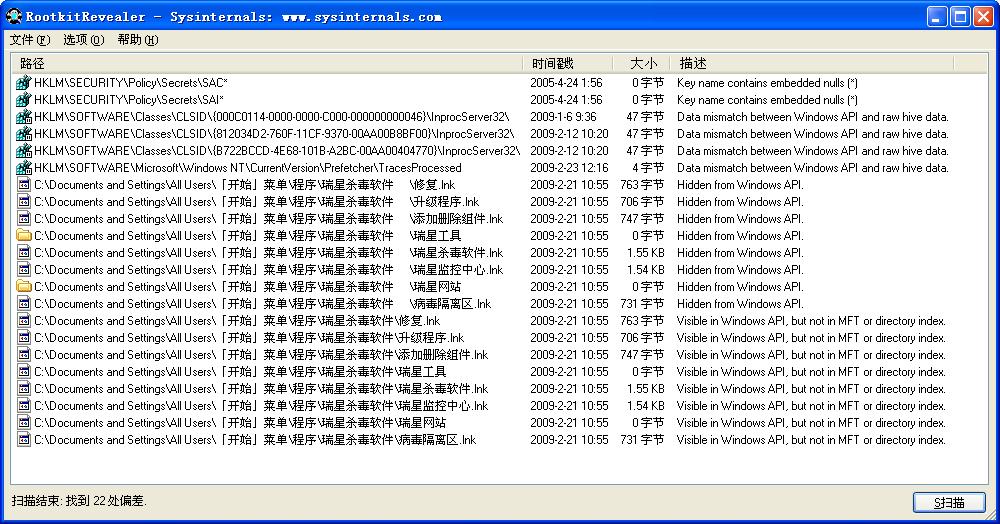Select the Prefetcher\TracesProcessed registry path
This screenshot has width=1000, height=524.
[247, 168]
